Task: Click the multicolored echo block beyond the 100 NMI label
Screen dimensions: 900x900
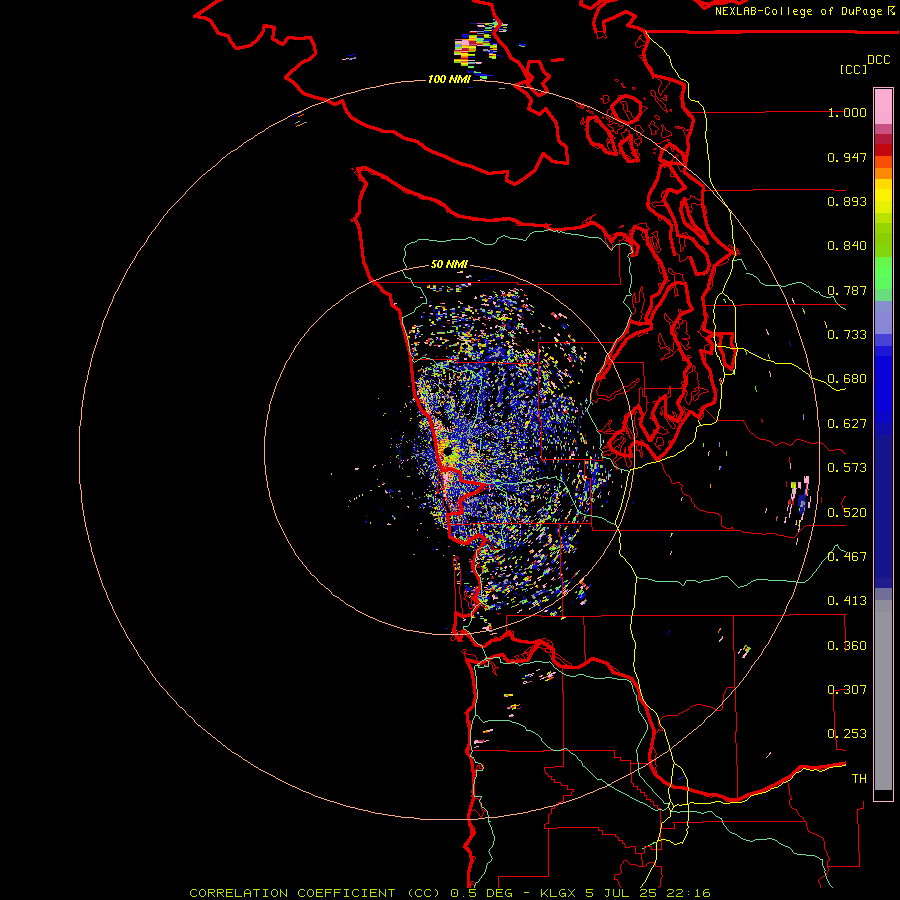Action: coord(474,49)
